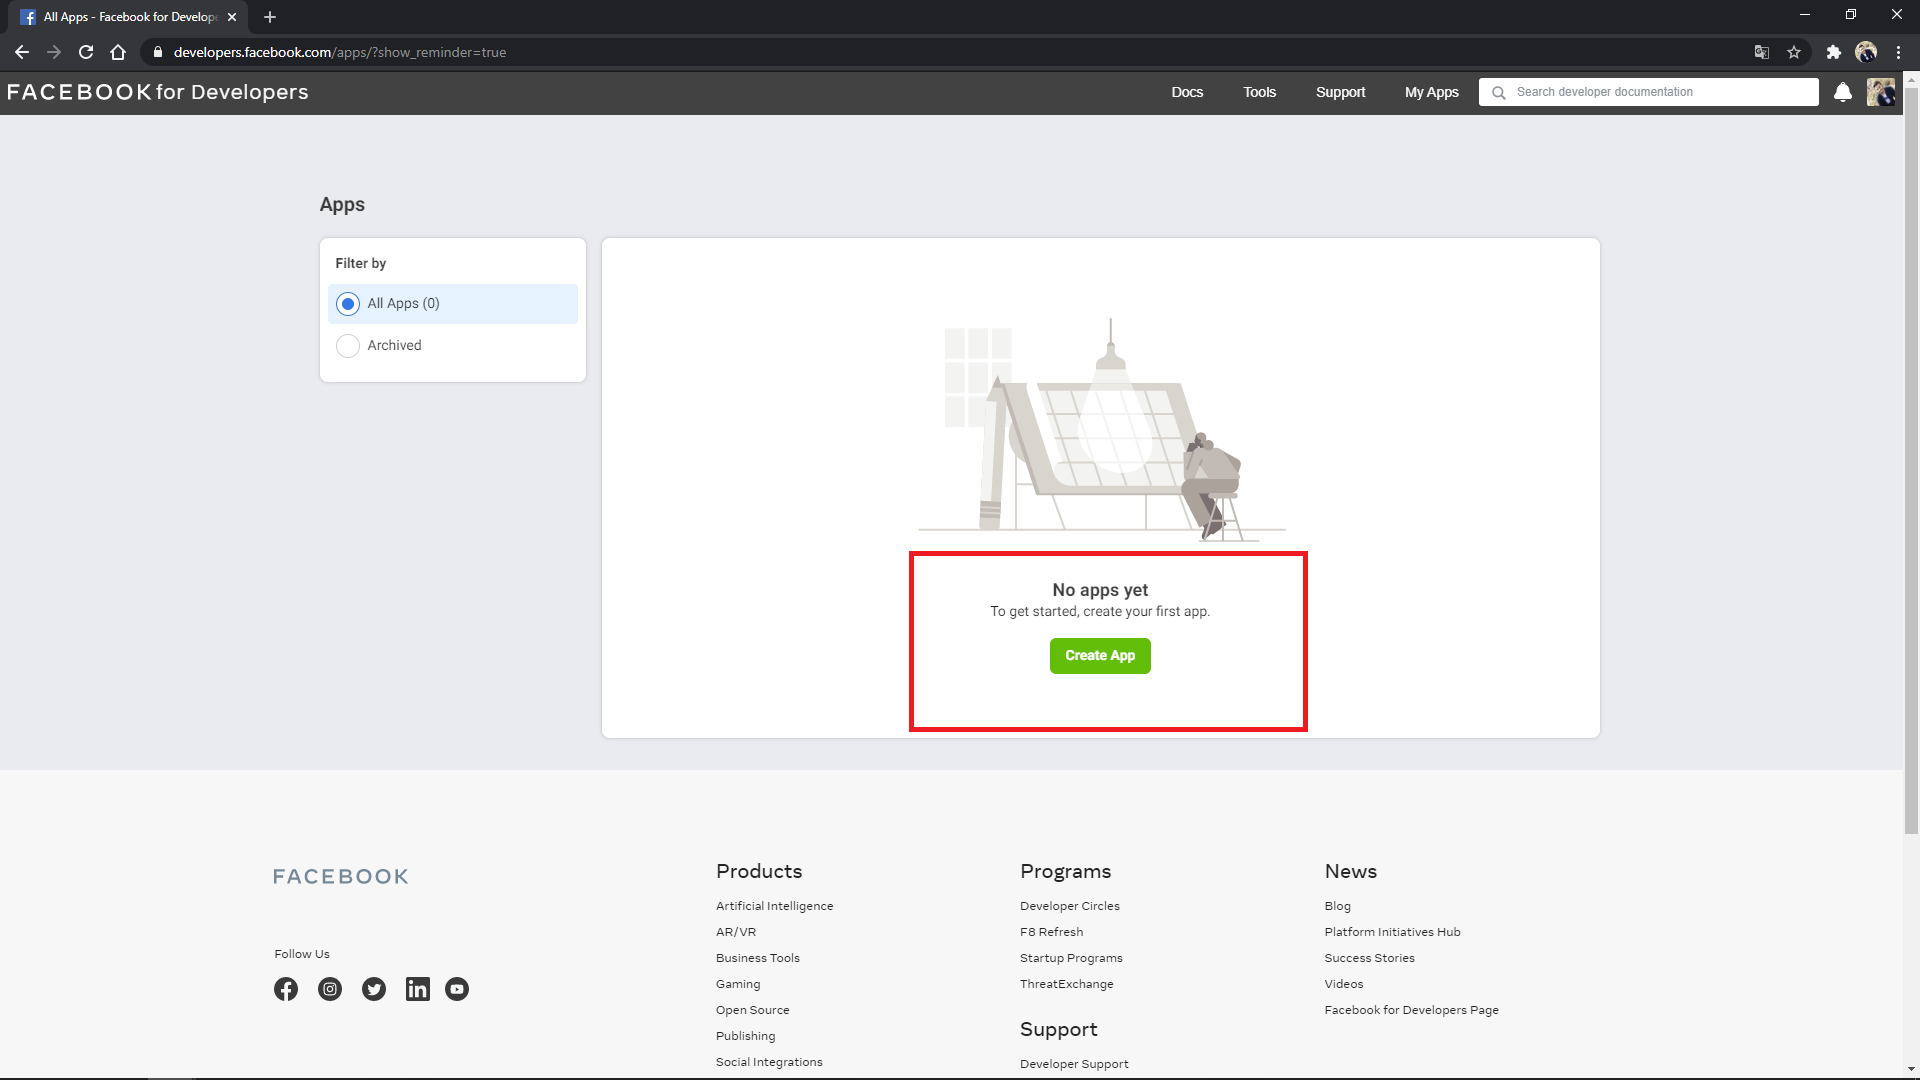Viewport: 1920px width, 1080px height.
Task: Click the site security lock icon
Action: point(157,52)
